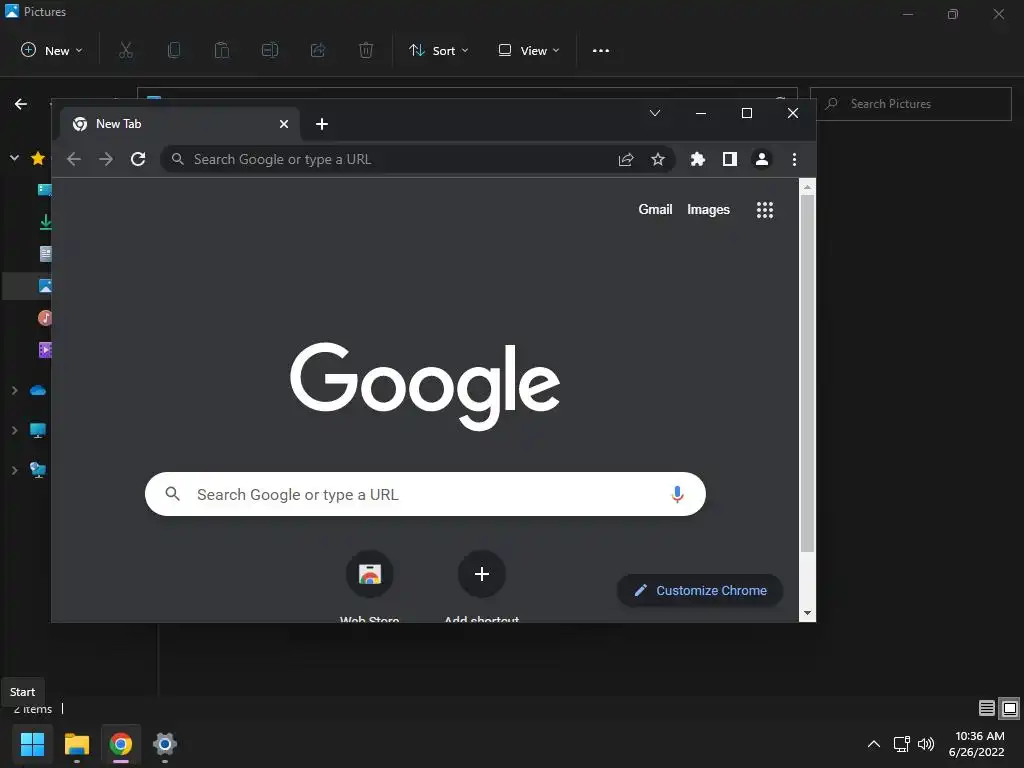Click the Google search box on the page

point(425,494)
